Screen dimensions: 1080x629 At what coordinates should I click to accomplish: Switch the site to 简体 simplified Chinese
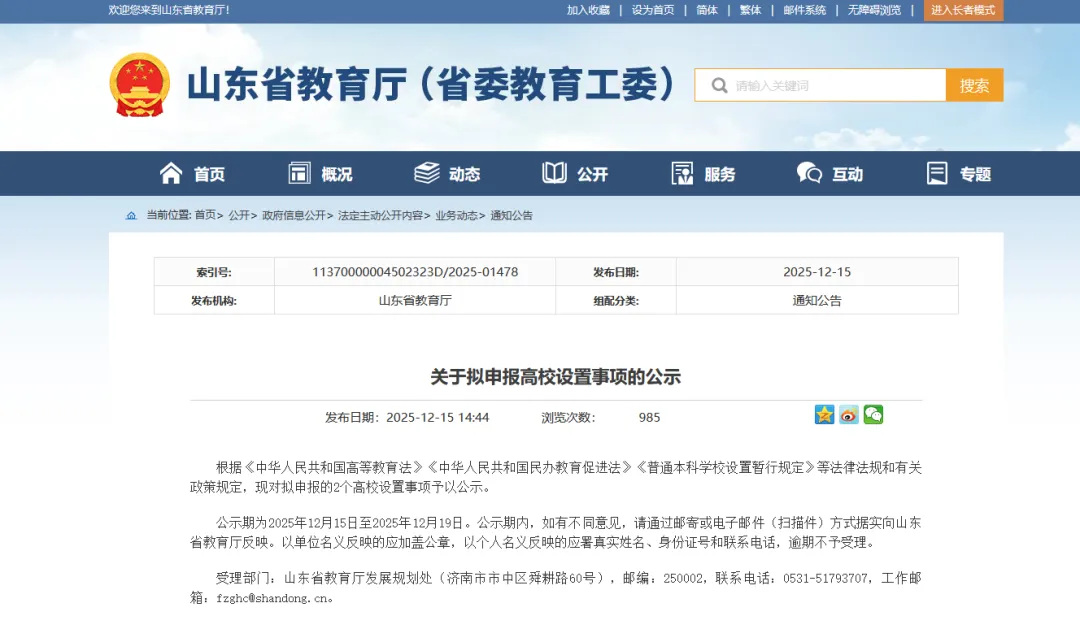[x=706, y=11]
